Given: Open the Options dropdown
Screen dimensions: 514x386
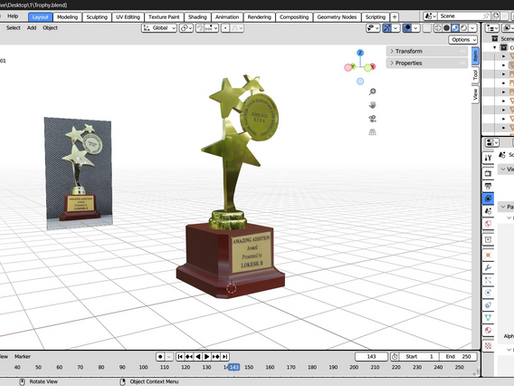Looking at the screenshot, I should point(463,40).
